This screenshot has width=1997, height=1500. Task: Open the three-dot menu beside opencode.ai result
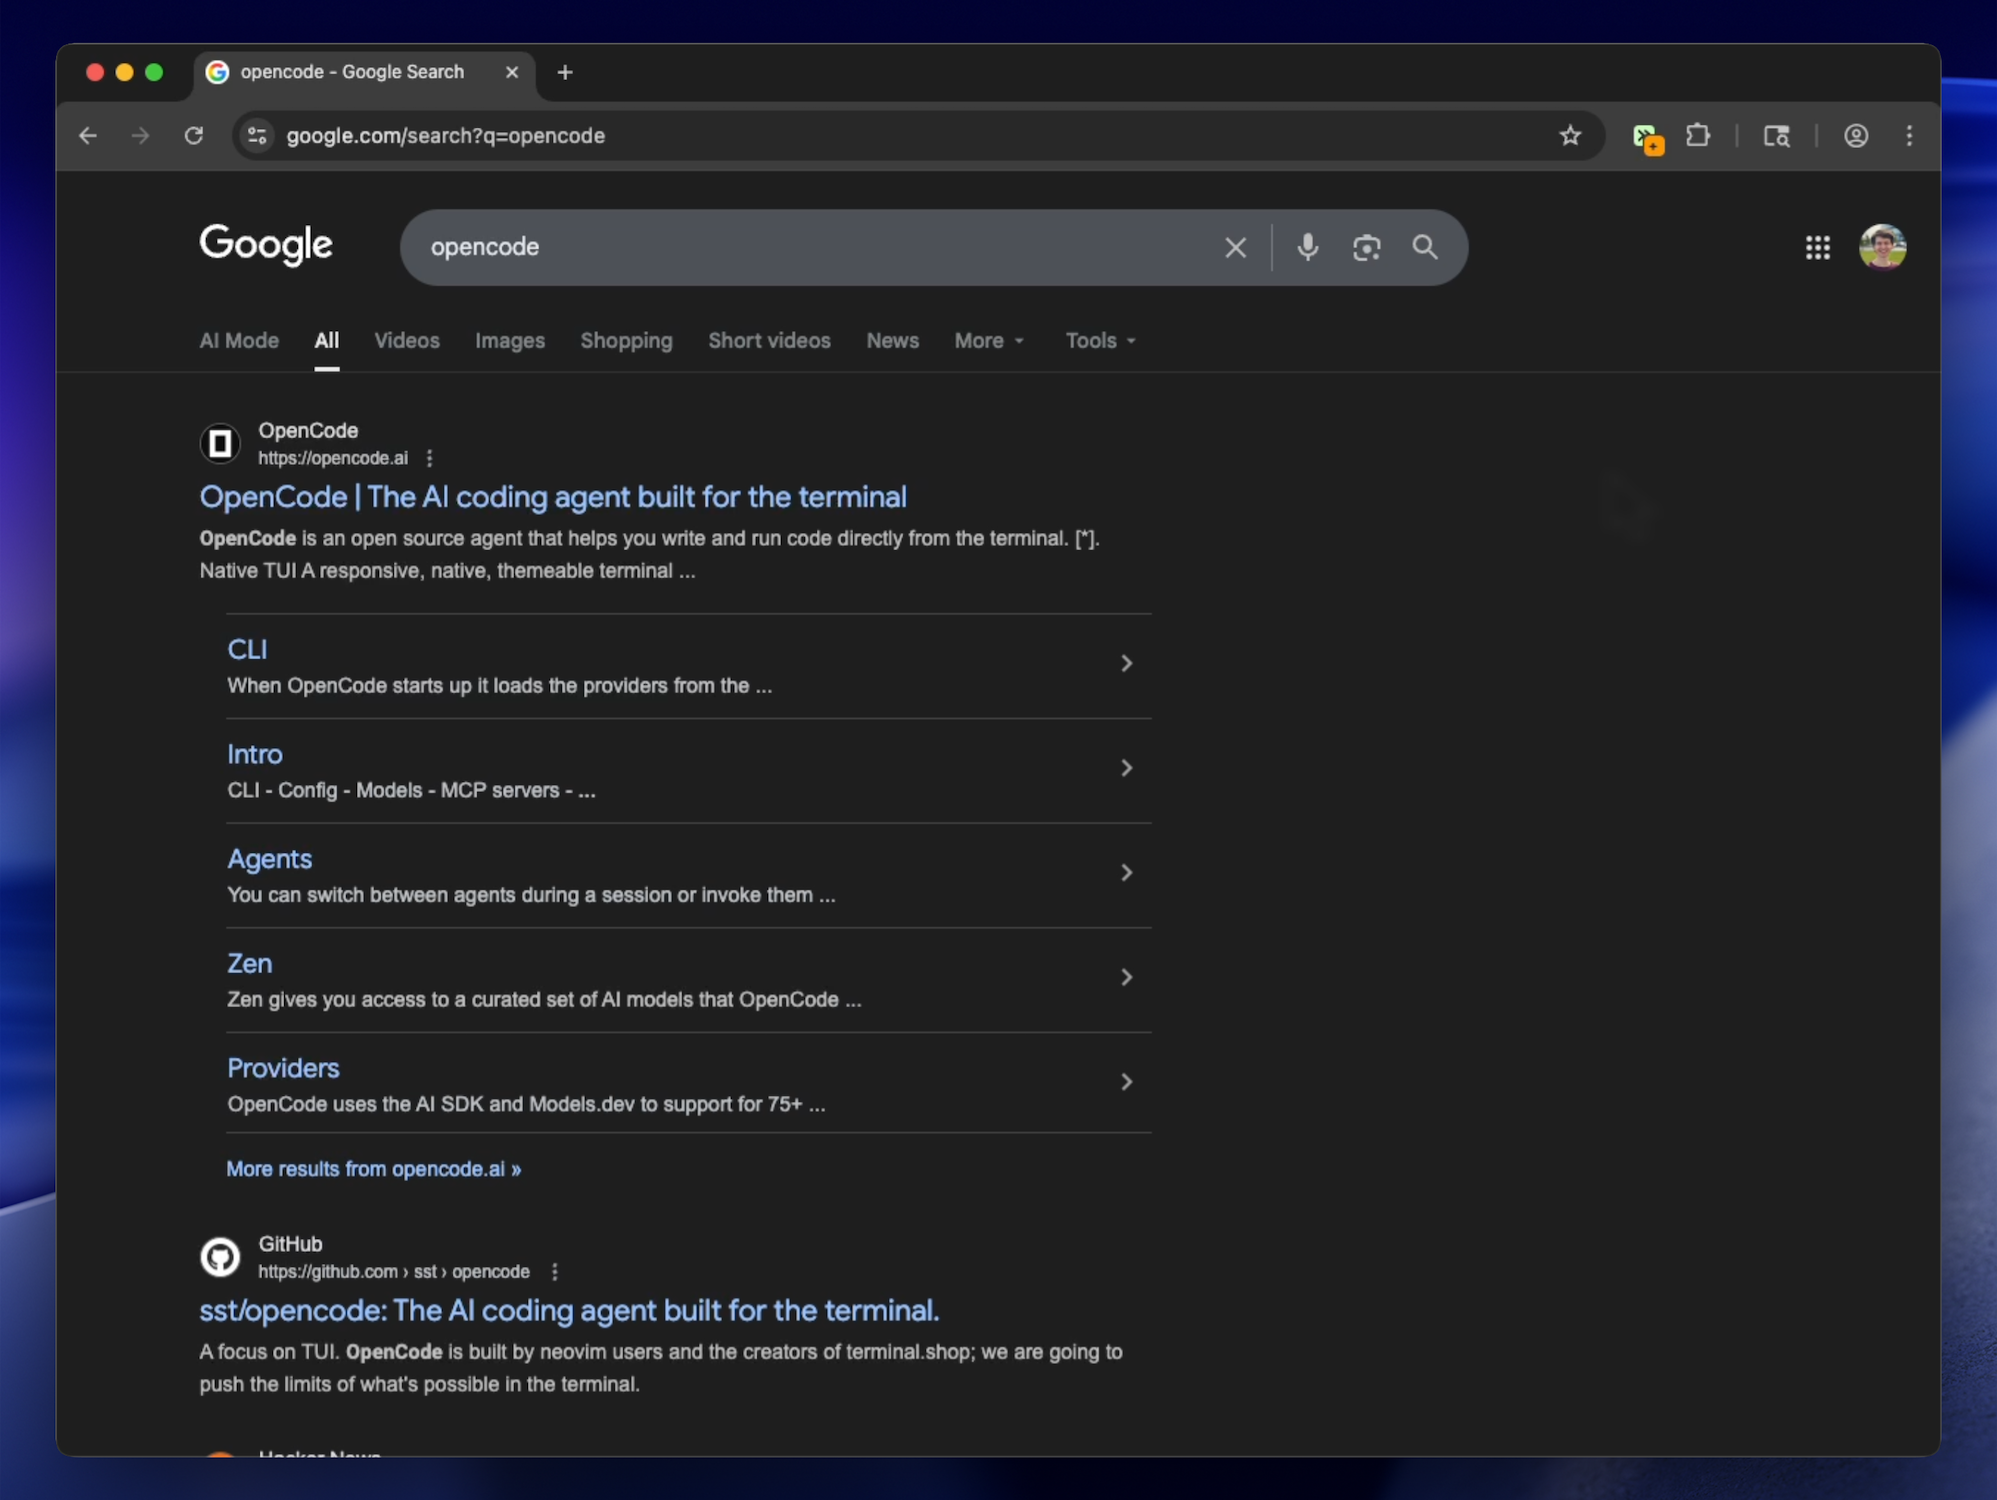tap(429, 458)
